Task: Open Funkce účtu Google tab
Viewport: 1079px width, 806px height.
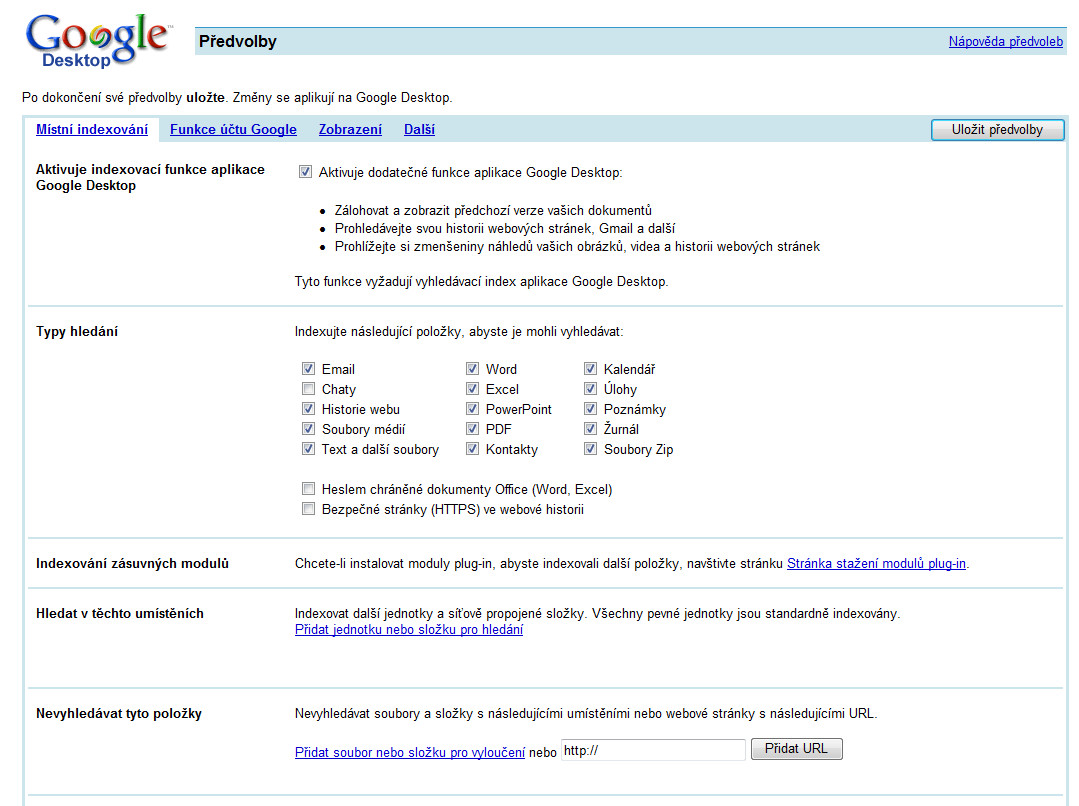Action: [x=233, y=129]
